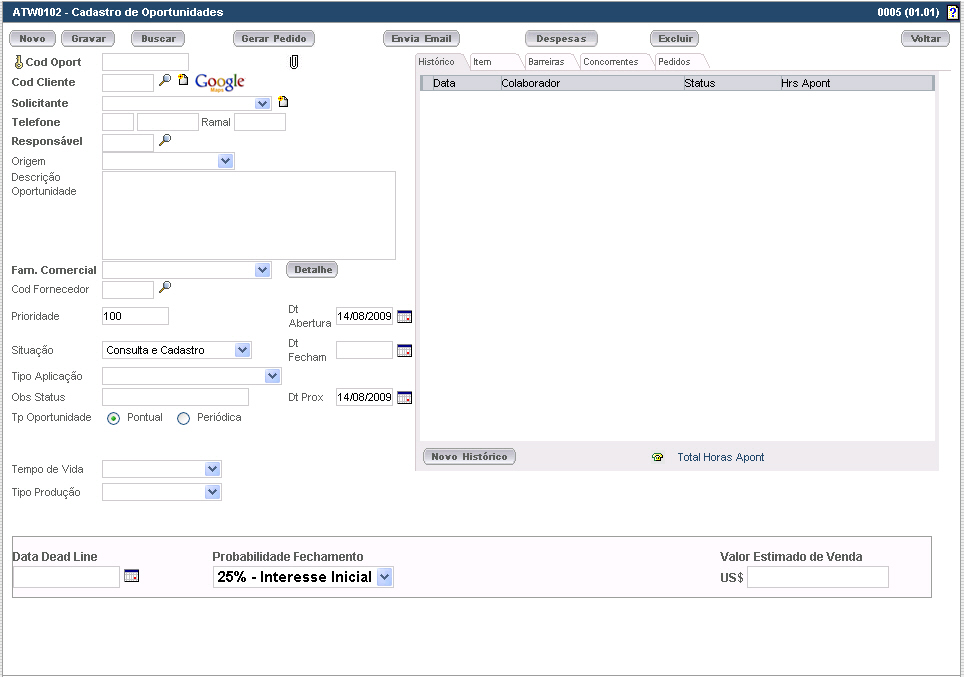Viewport: 964px width, 677px height.
Task: Open supplier lookup next to Cod Fornecedor
Action: click(x=165, y=287)
